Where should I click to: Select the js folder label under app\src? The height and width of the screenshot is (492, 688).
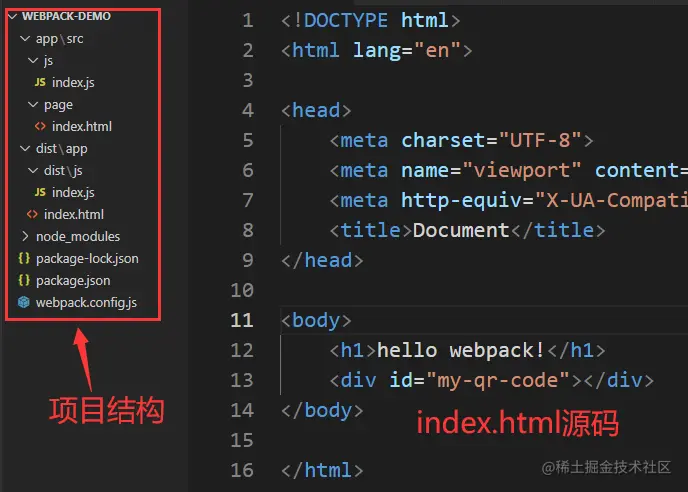point(48,61)
